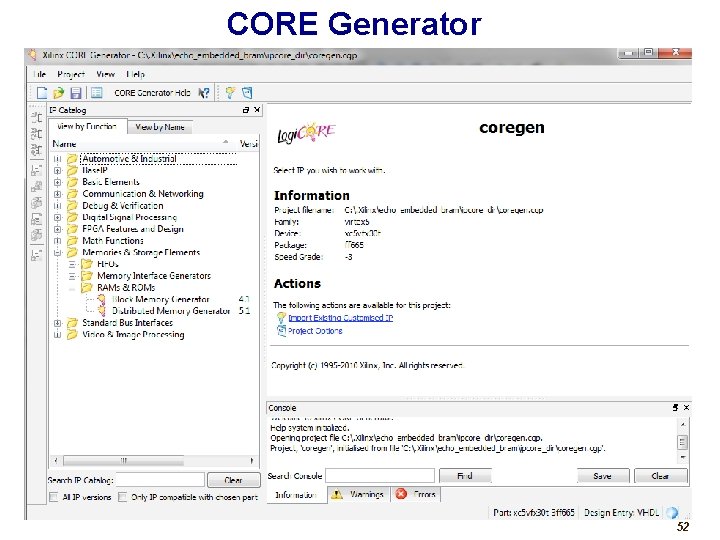Screen dimensions: 720x540
Task: Click the top icon in left sidebar
Action: pos(36,117)
